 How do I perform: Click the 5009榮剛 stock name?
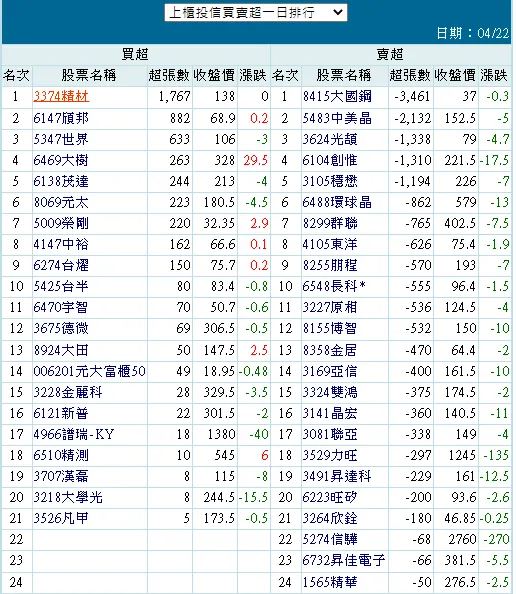pos(61,224)
